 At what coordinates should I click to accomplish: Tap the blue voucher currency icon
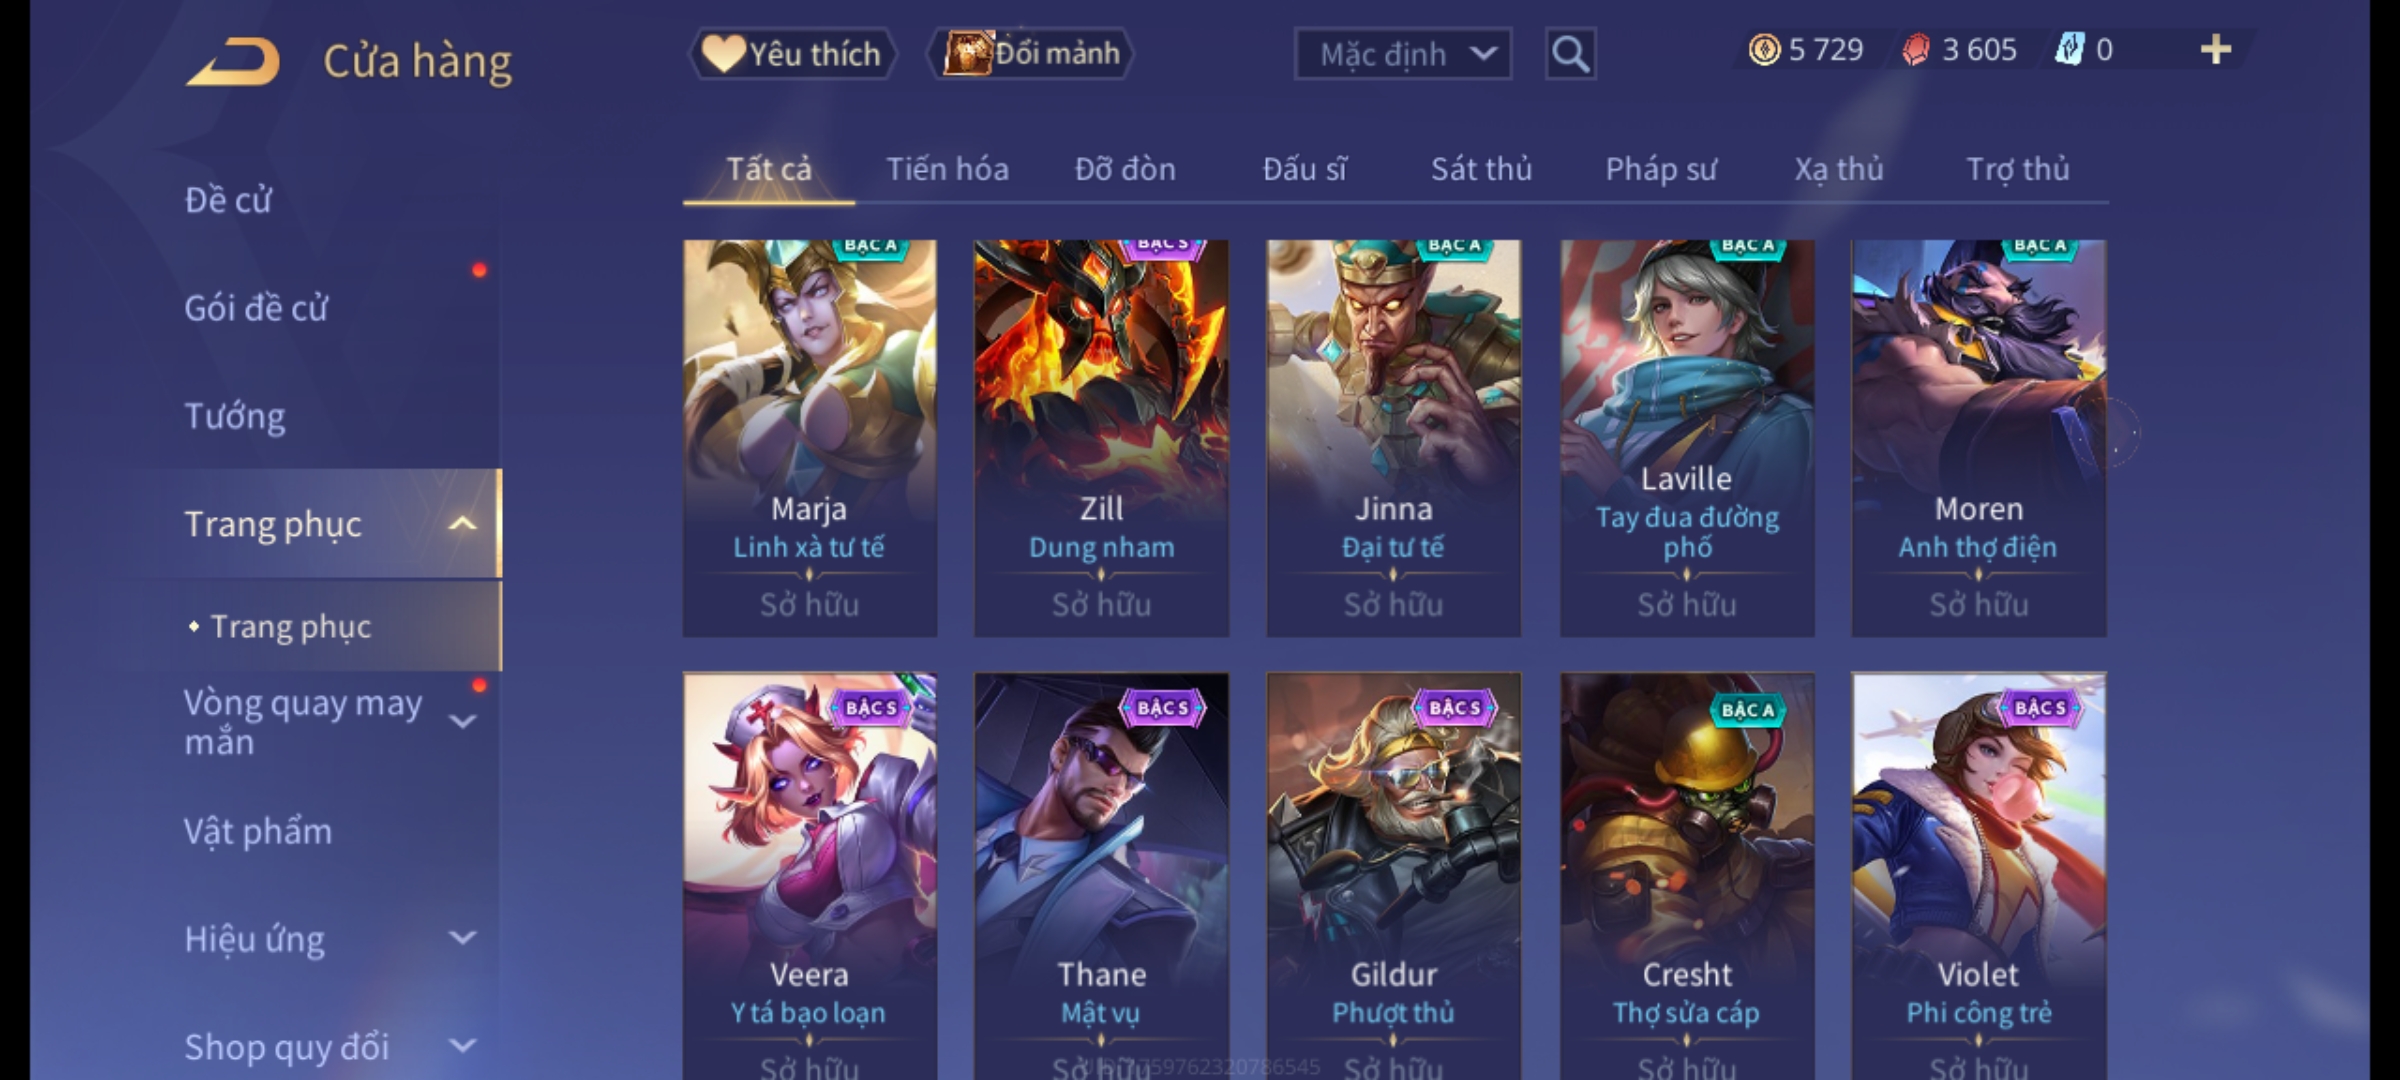click(2069, 50)
